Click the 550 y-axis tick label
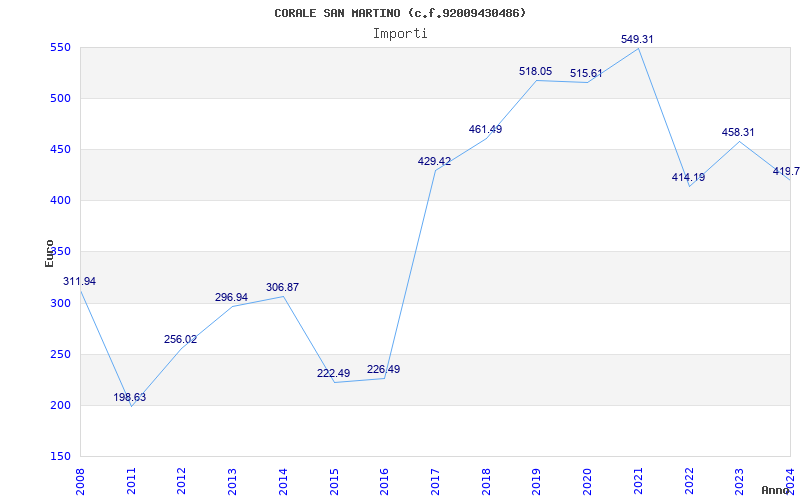Viewport: 800px width, 500px height. tap(60, 48)
